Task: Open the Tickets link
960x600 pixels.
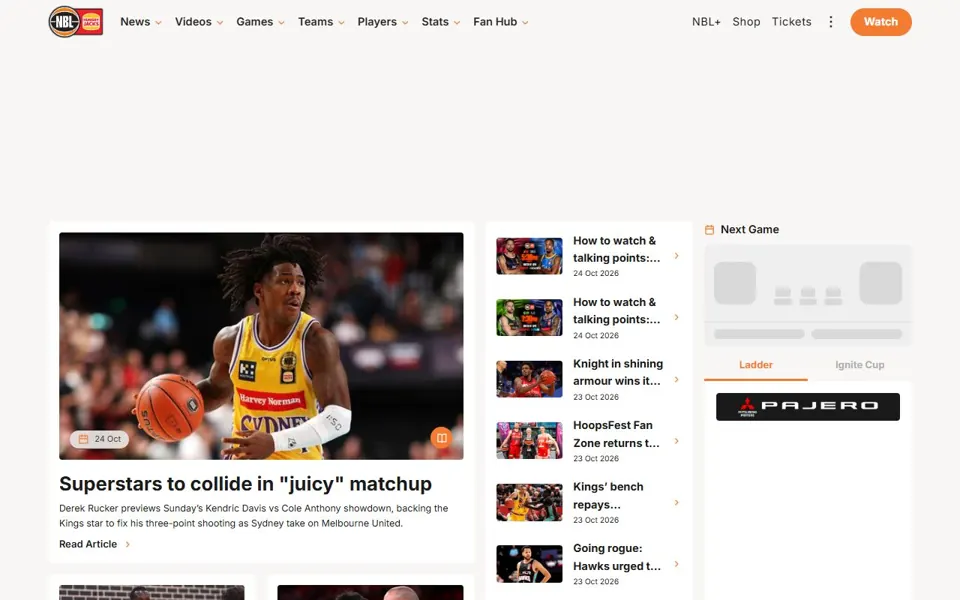Action: [x=791, y=22]
